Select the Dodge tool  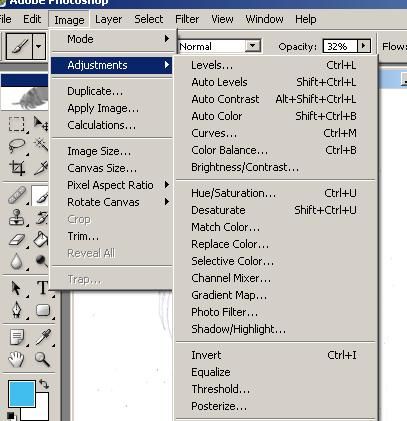coord(41,261)
